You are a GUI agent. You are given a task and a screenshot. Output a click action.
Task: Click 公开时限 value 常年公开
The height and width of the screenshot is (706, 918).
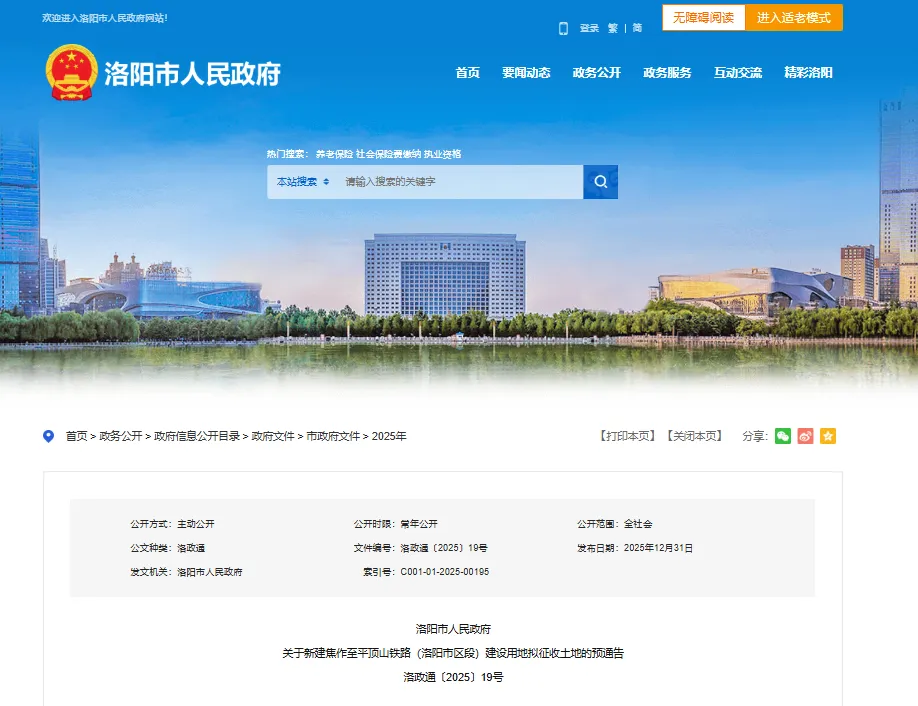click(419, 524)
